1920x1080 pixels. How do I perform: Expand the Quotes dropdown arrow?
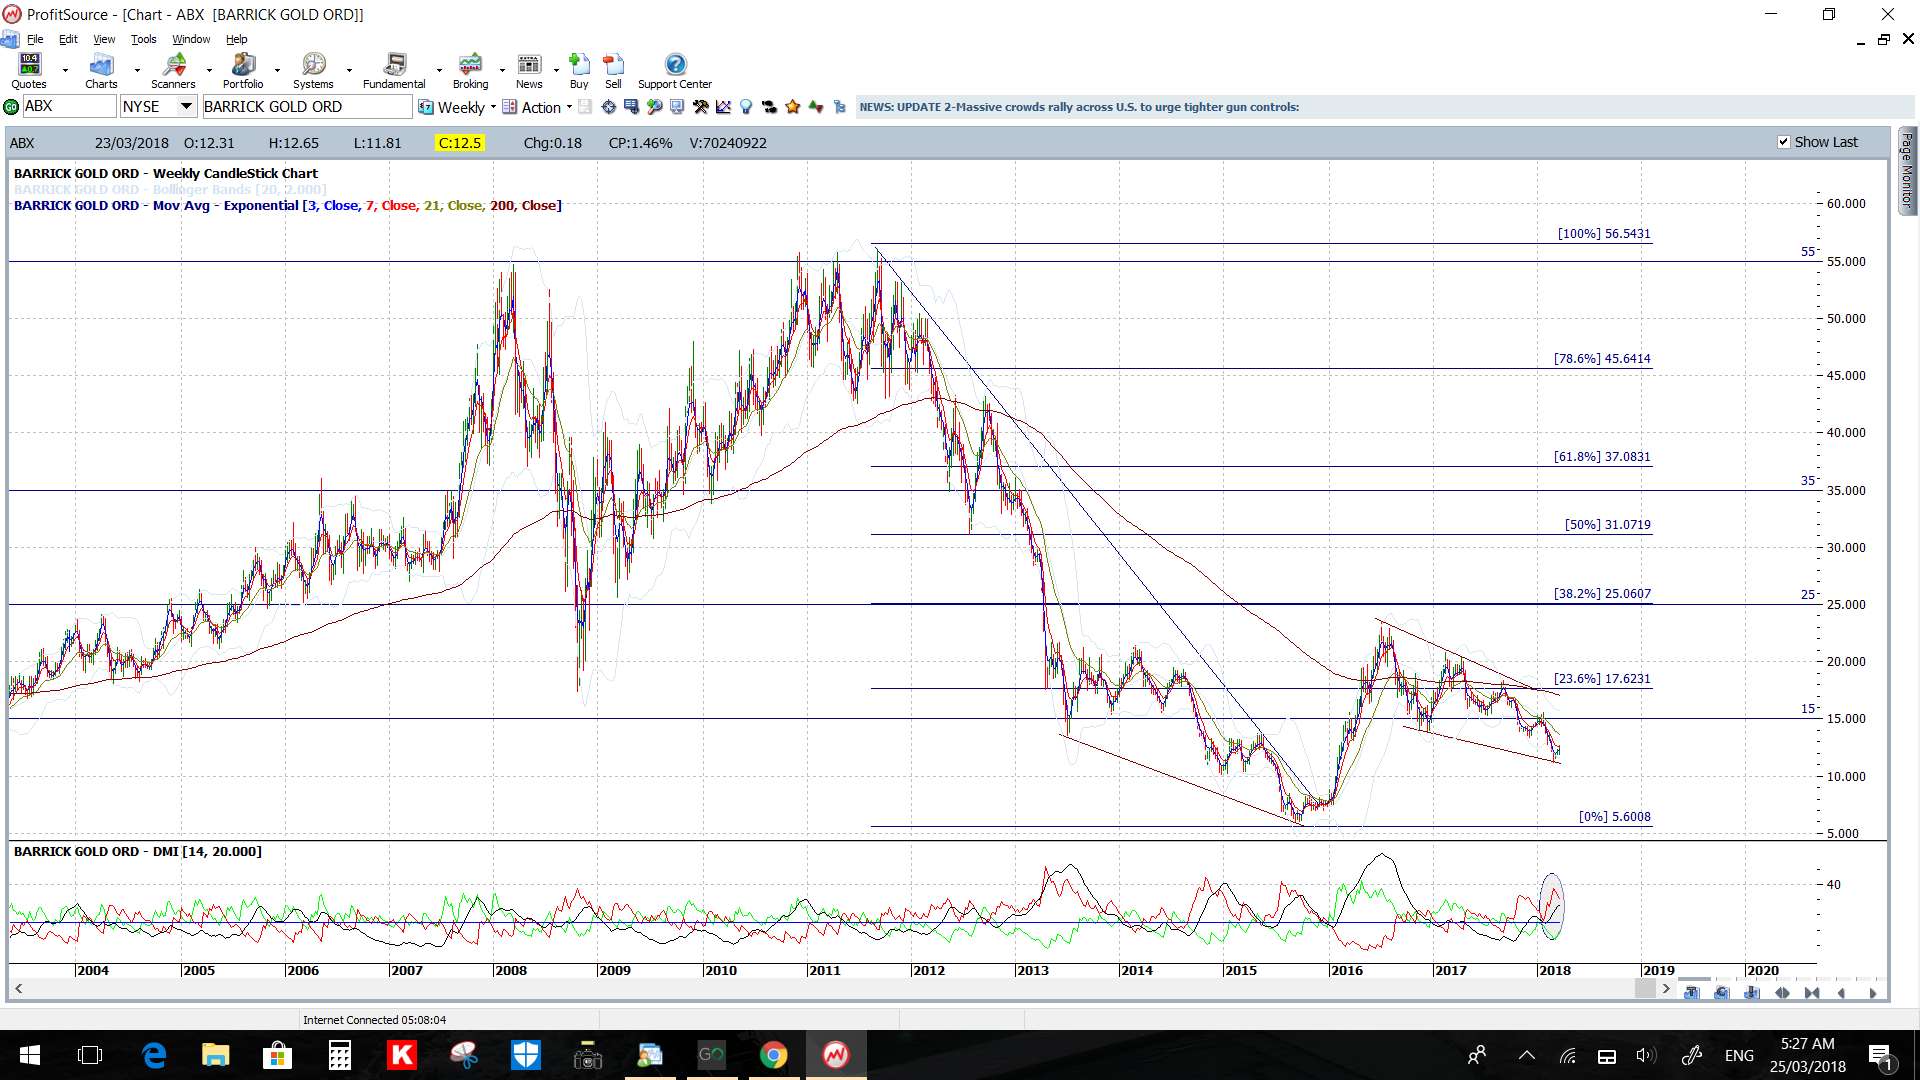click(x=65, y=70)
